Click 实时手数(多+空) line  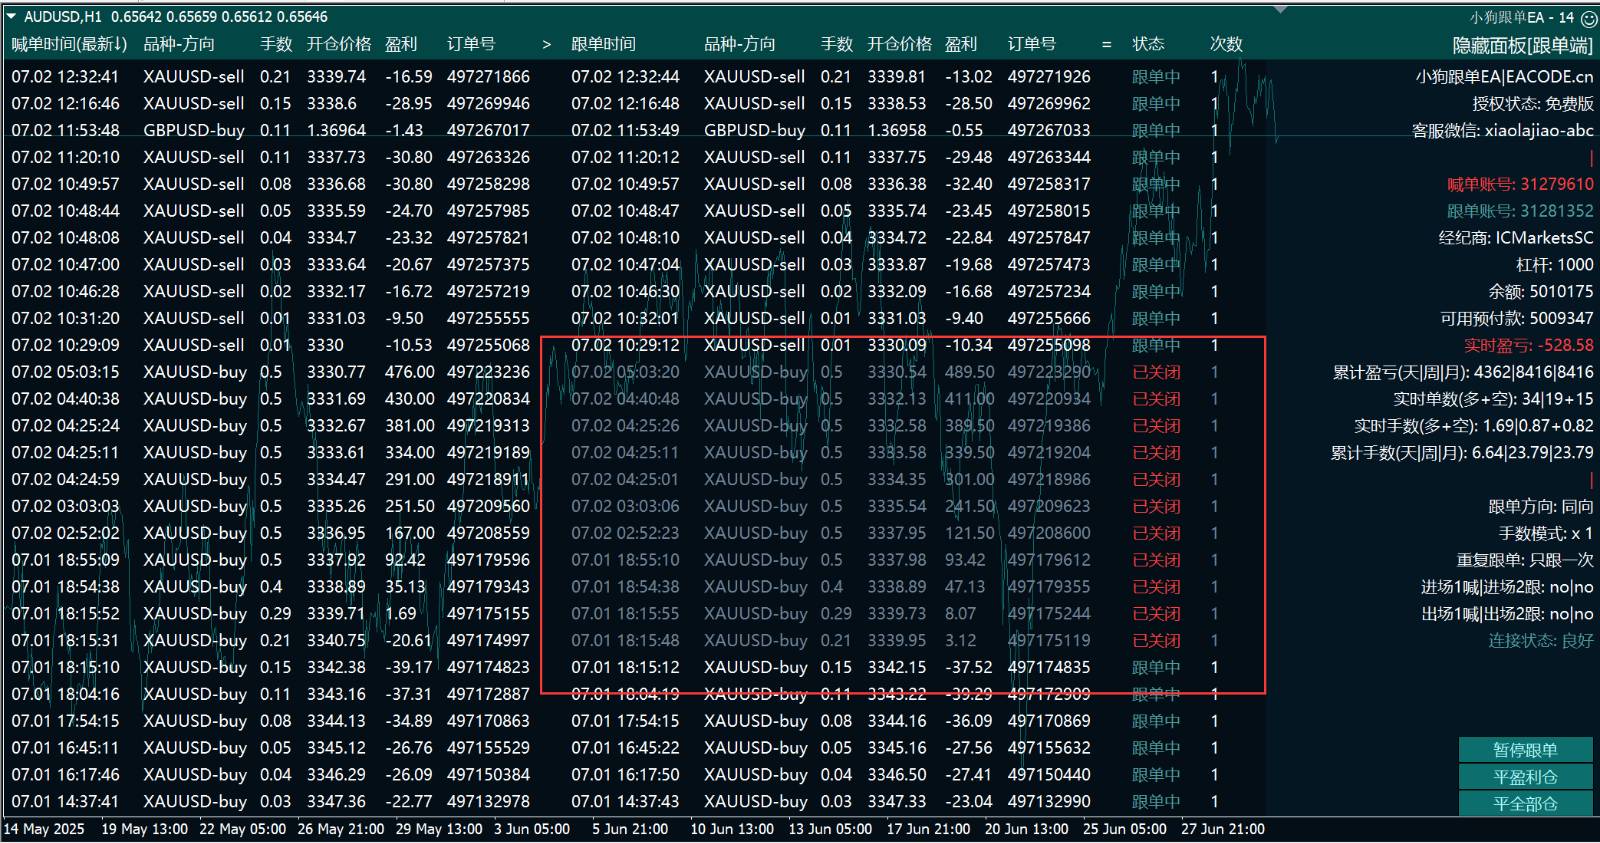[x=1474, y=426]
